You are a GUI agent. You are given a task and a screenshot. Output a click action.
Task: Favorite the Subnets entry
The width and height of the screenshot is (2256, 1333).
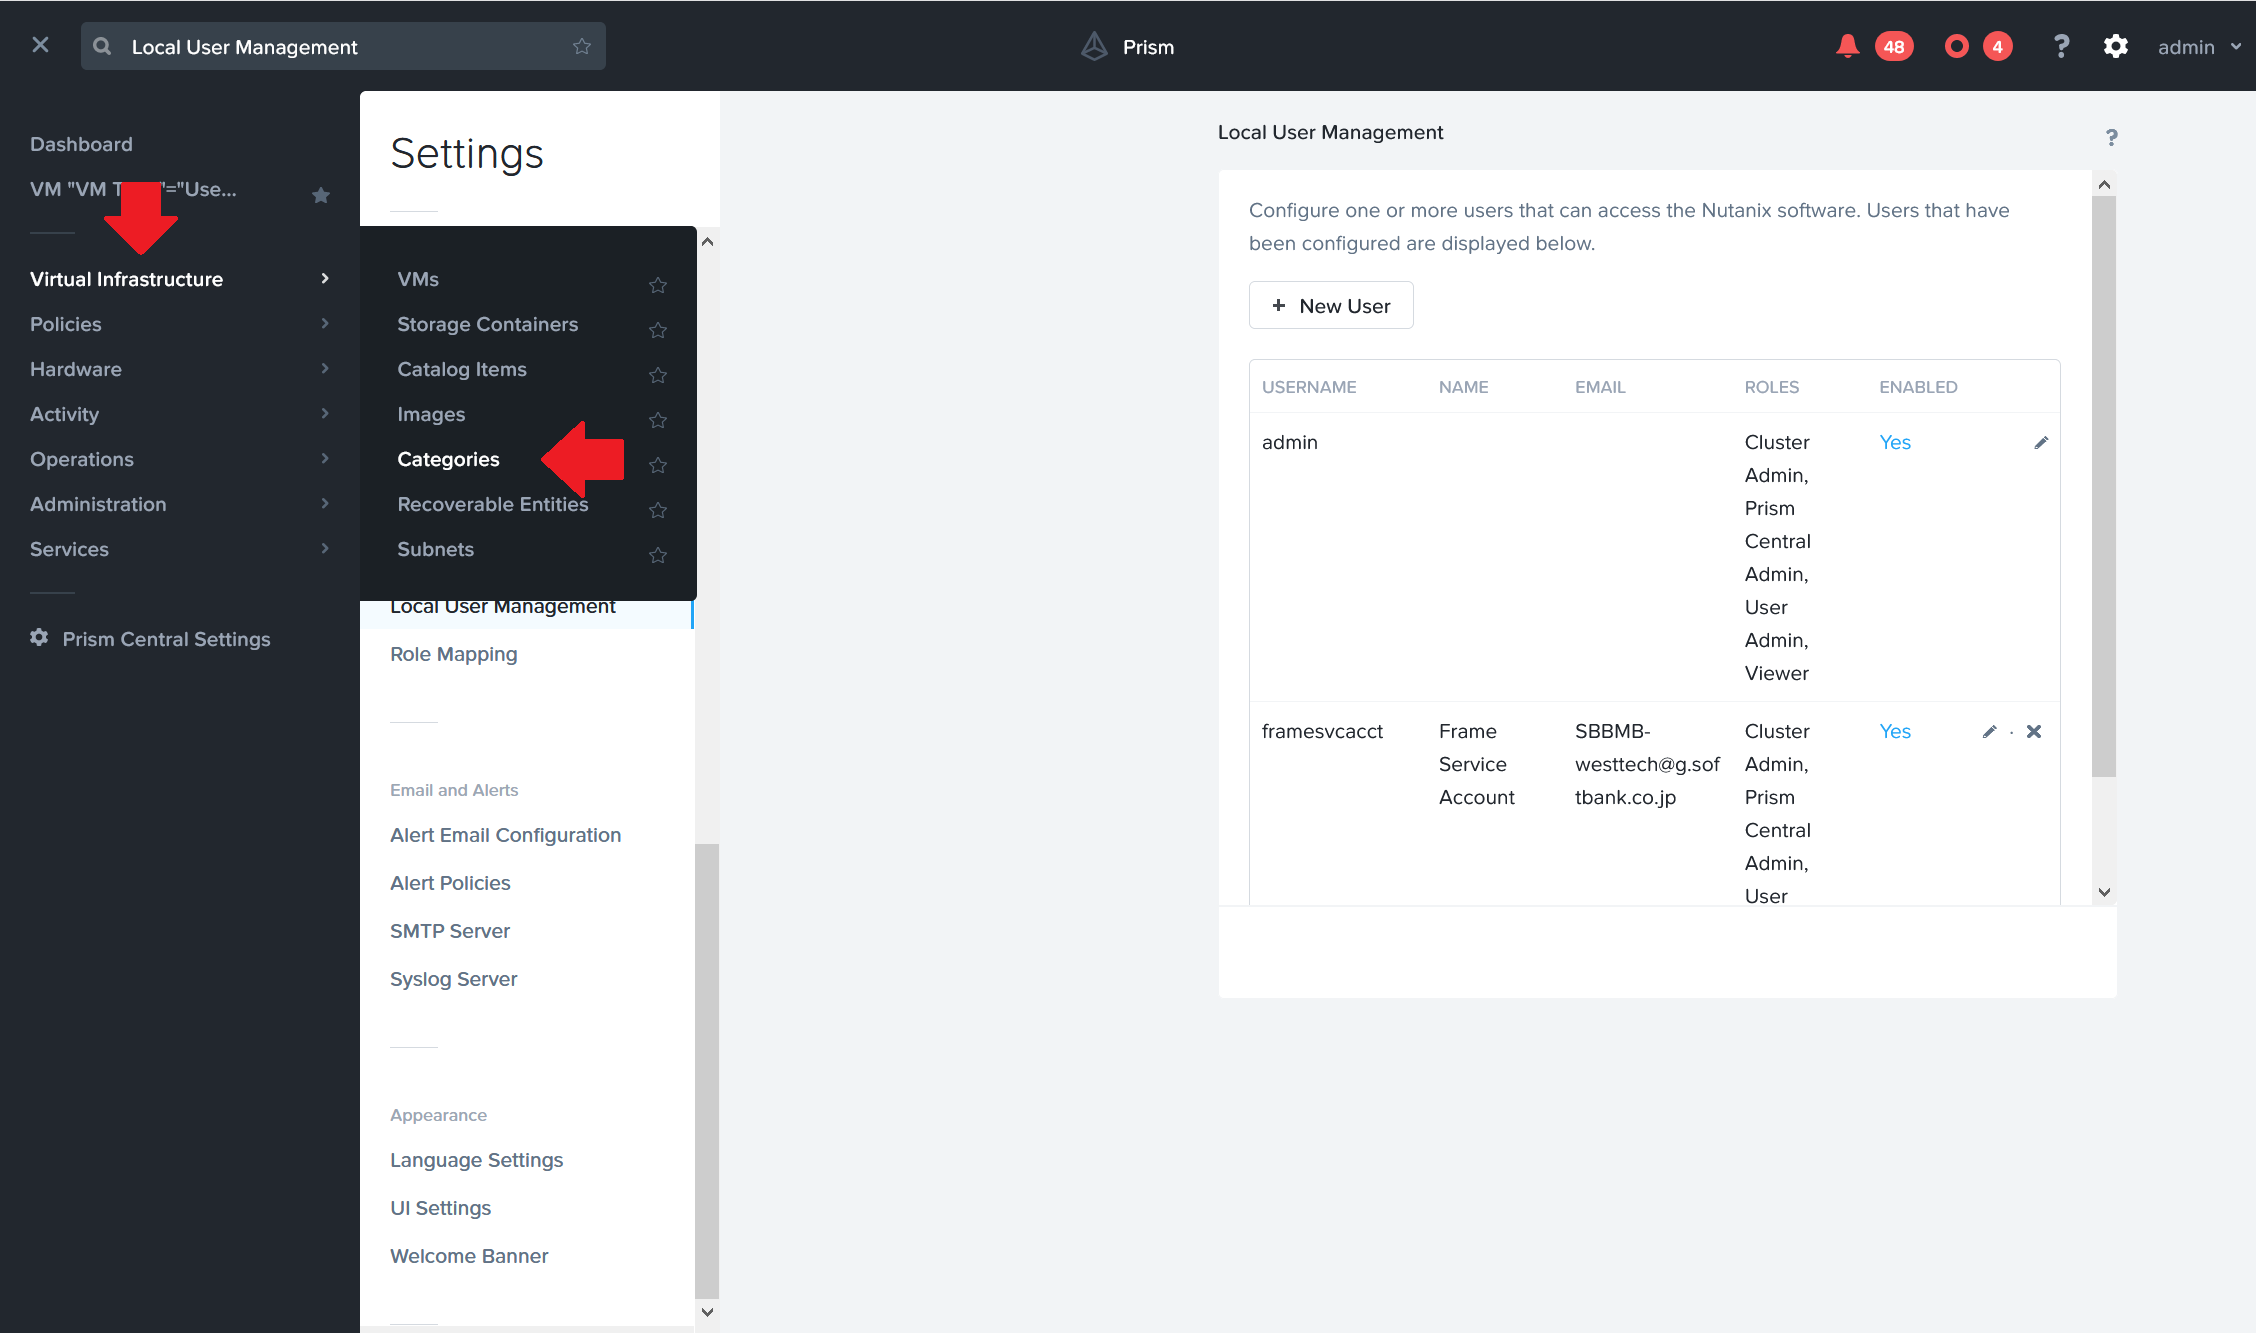click(x=657, y=555)
